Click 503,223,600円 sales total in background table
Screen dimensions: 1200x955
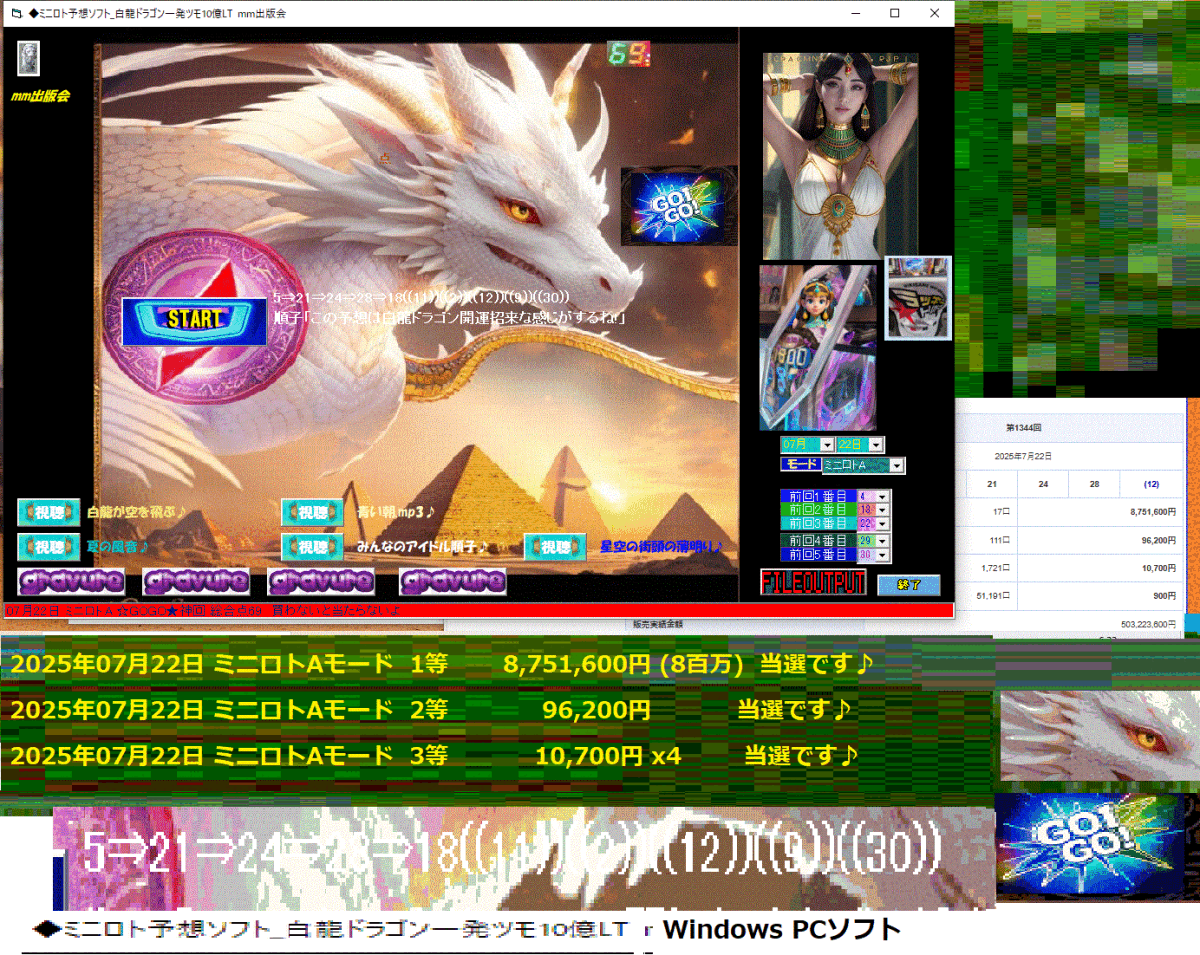pyautogui.click(x=1148, y=623)
